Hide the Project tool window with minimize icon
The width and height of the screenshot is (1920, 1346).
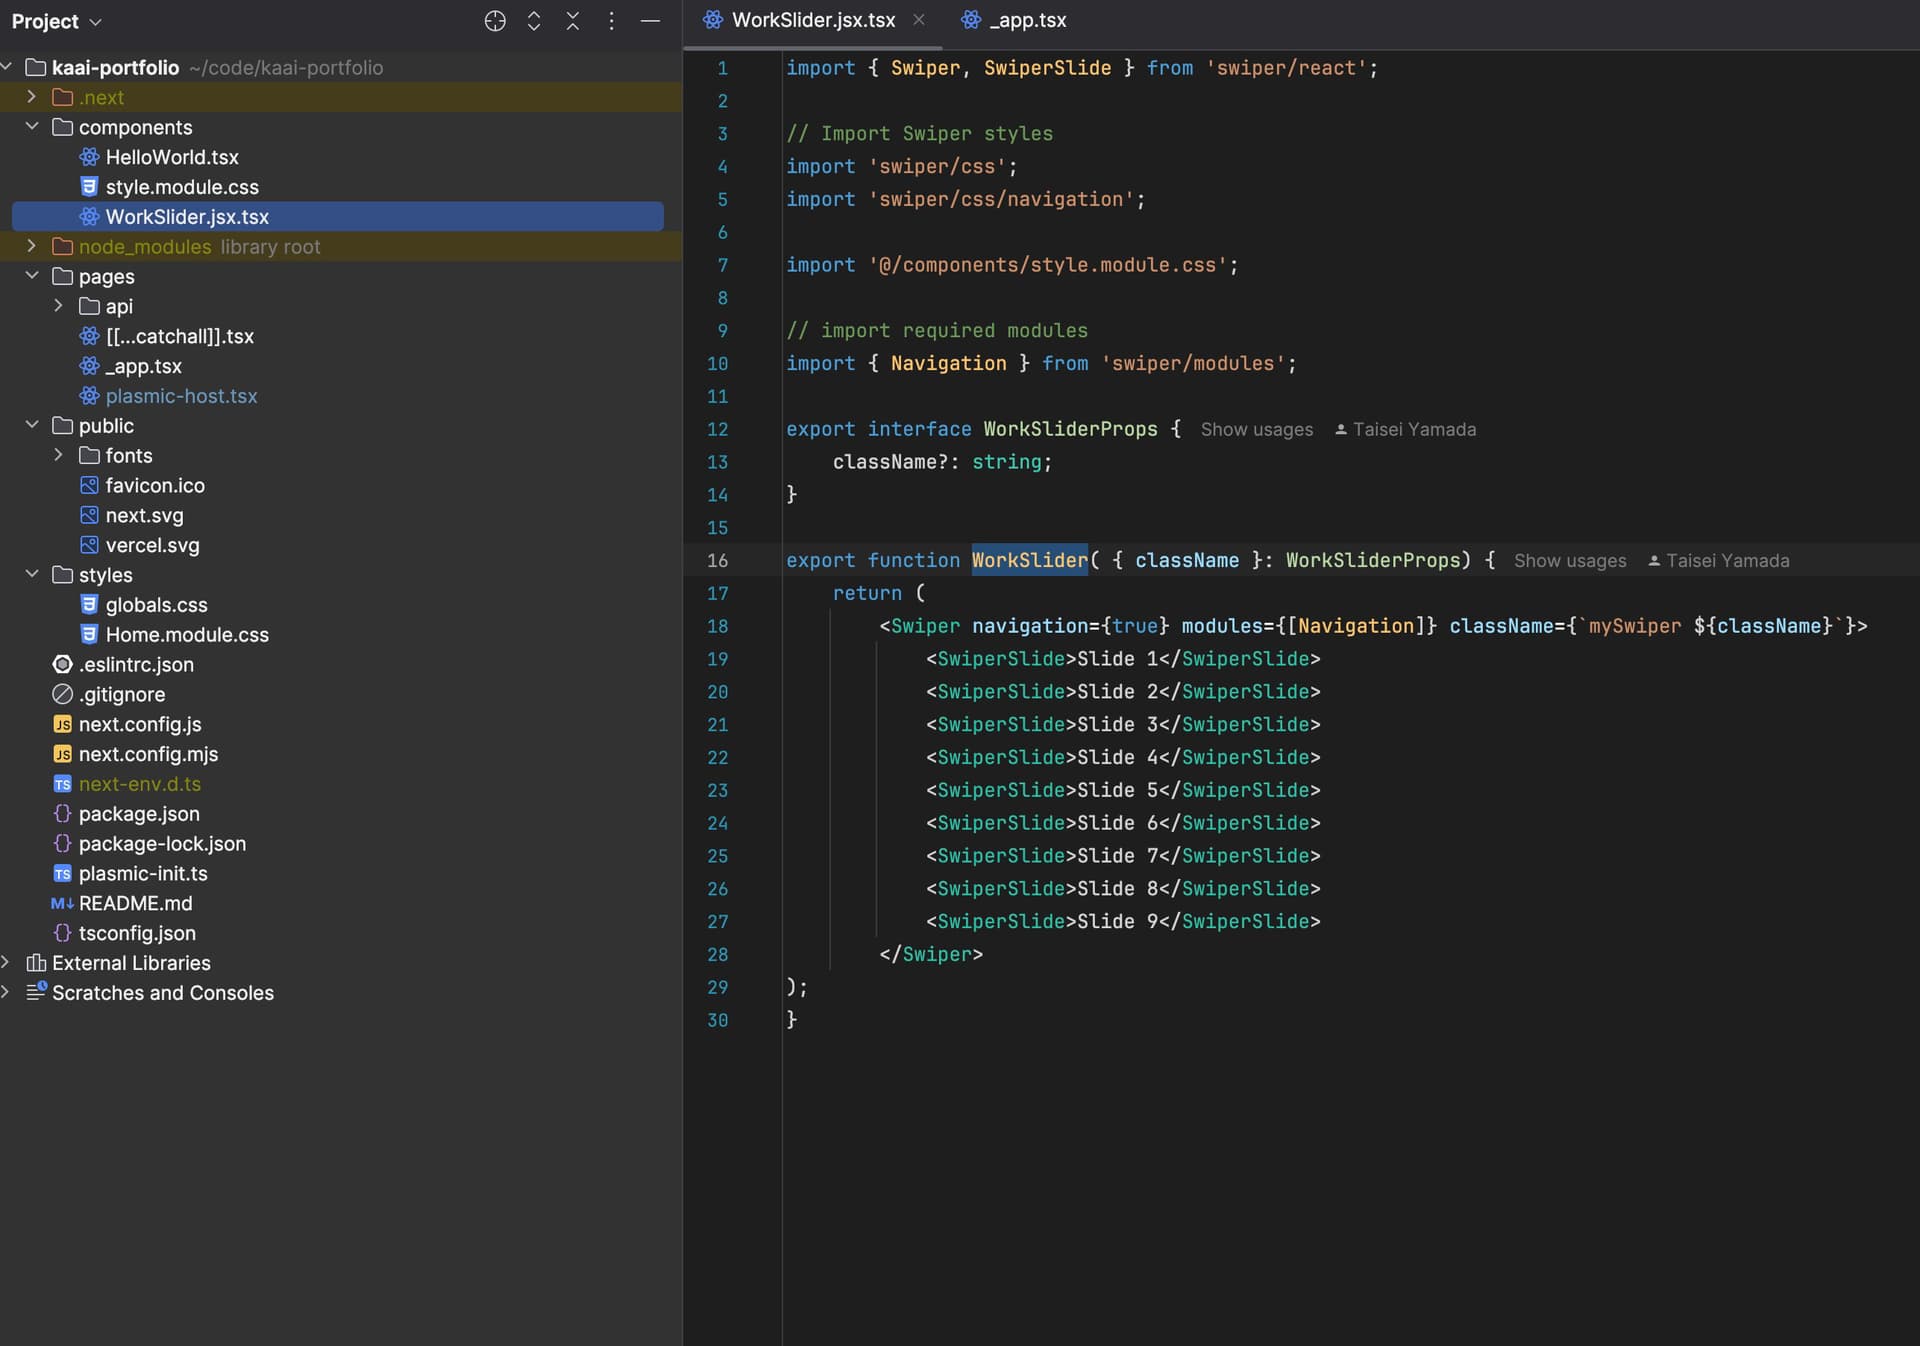650,21
